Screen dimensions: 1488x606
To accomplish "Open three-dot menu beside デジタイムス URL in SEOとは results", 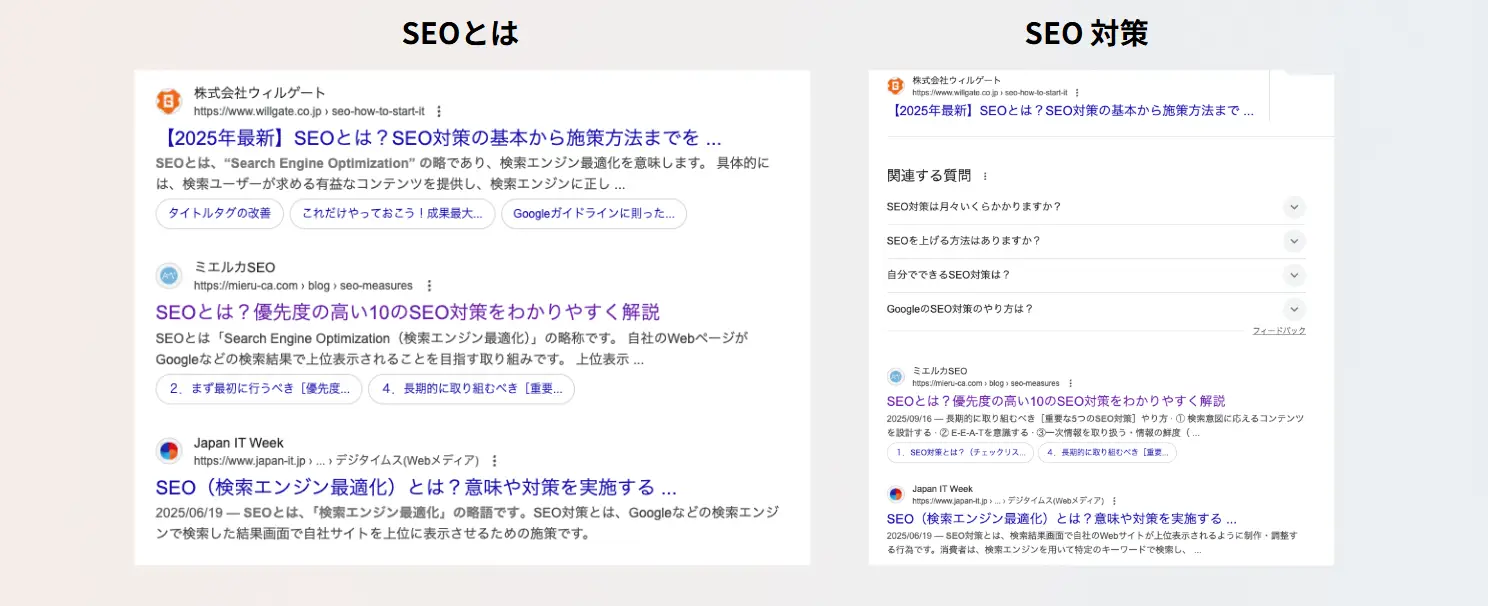I will tap(494, 461).
